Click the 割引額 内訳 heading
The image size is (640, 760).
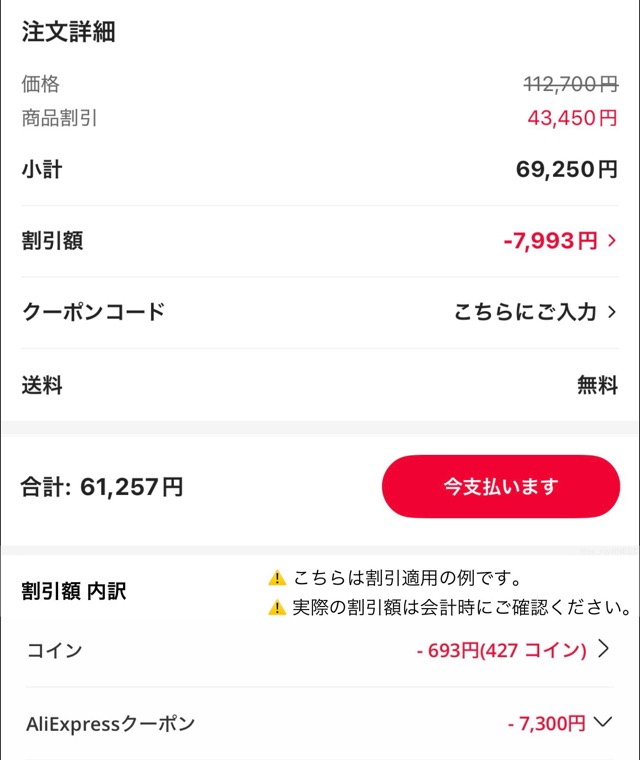[74, 592]
